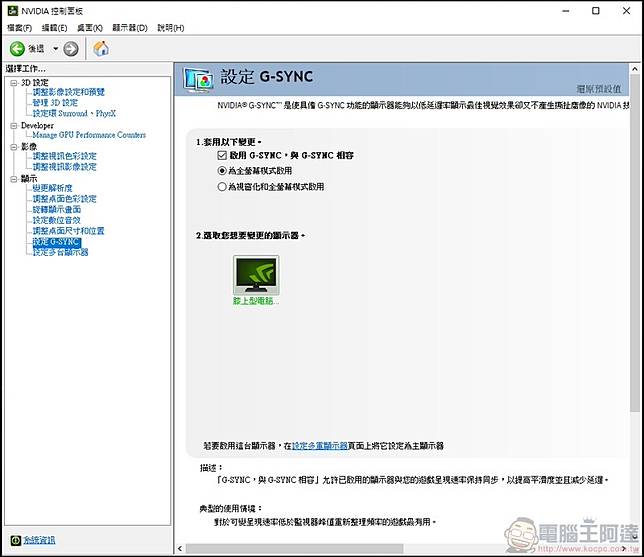Screen dimensions: 644x557
Task: Click the horizontal scrollbar left arrow
Action: [180, 549]
